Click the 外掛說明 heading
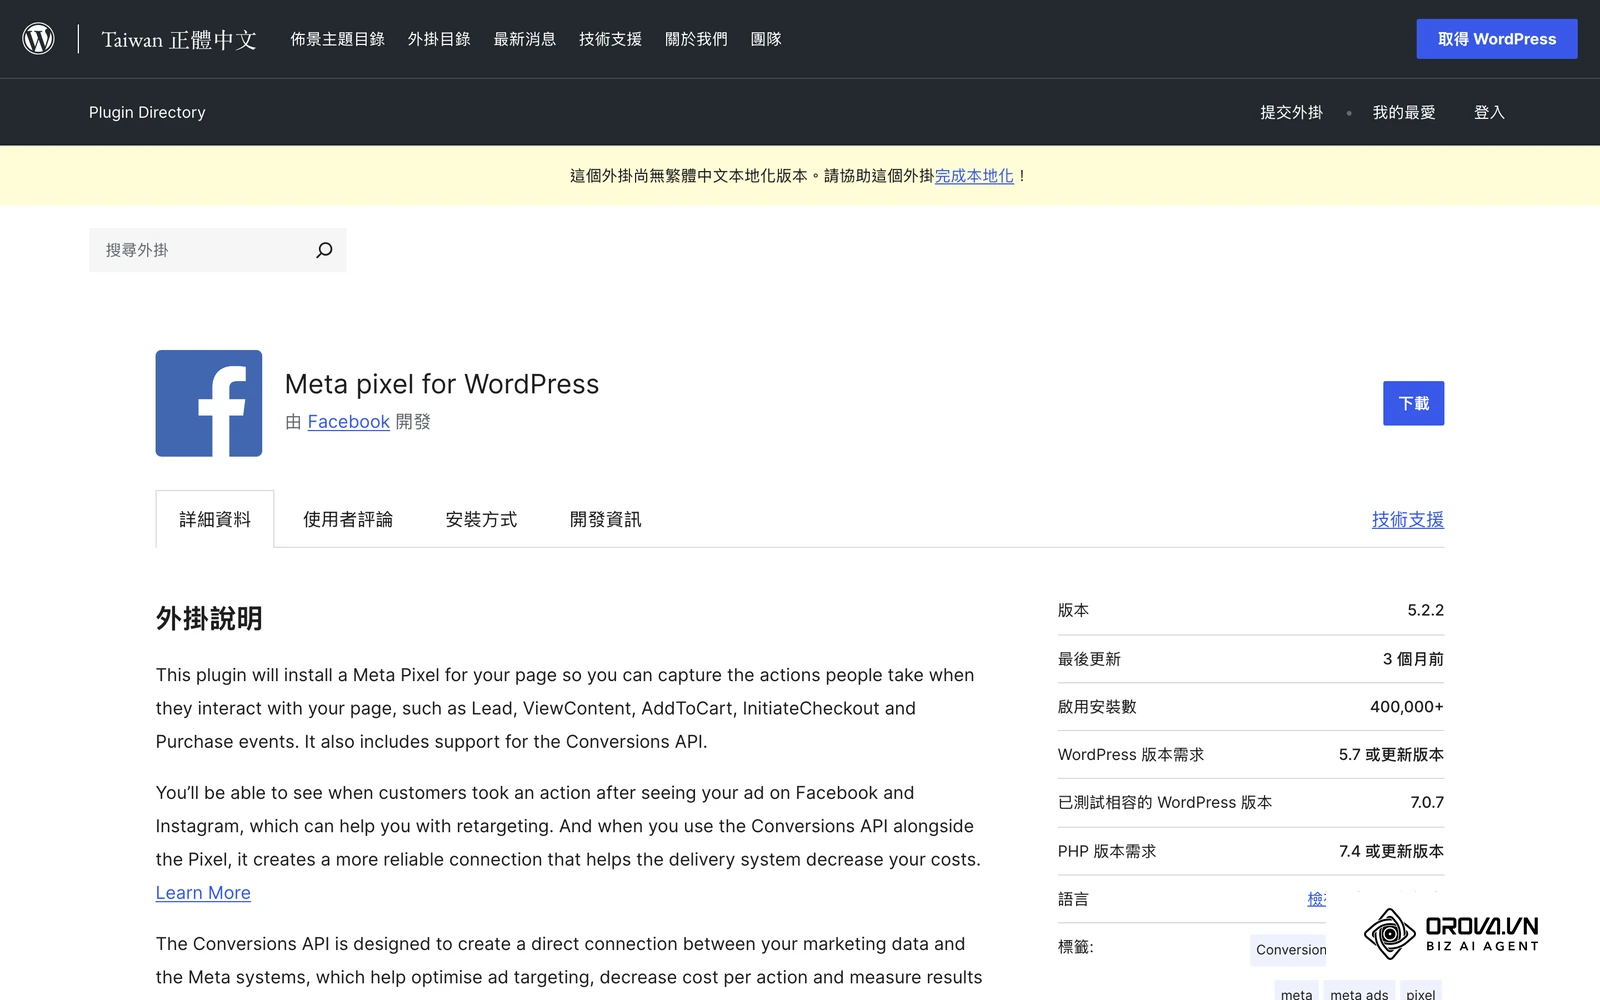This screenshot has height=1000, width=1600. pyautogui.click(x=209, y=619)
